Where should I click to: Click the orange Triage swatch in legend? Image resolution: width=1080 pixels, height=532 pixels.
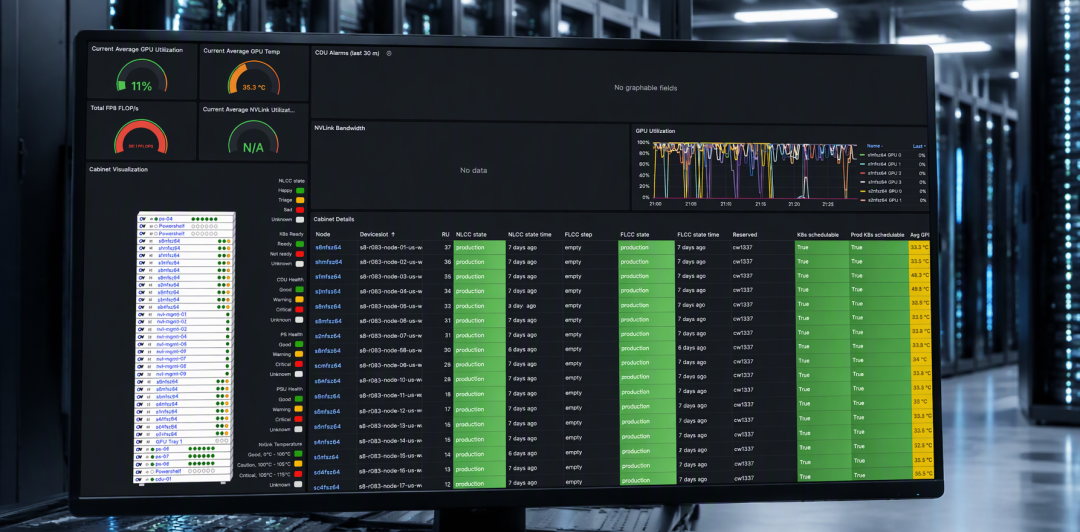coord(299,200)
